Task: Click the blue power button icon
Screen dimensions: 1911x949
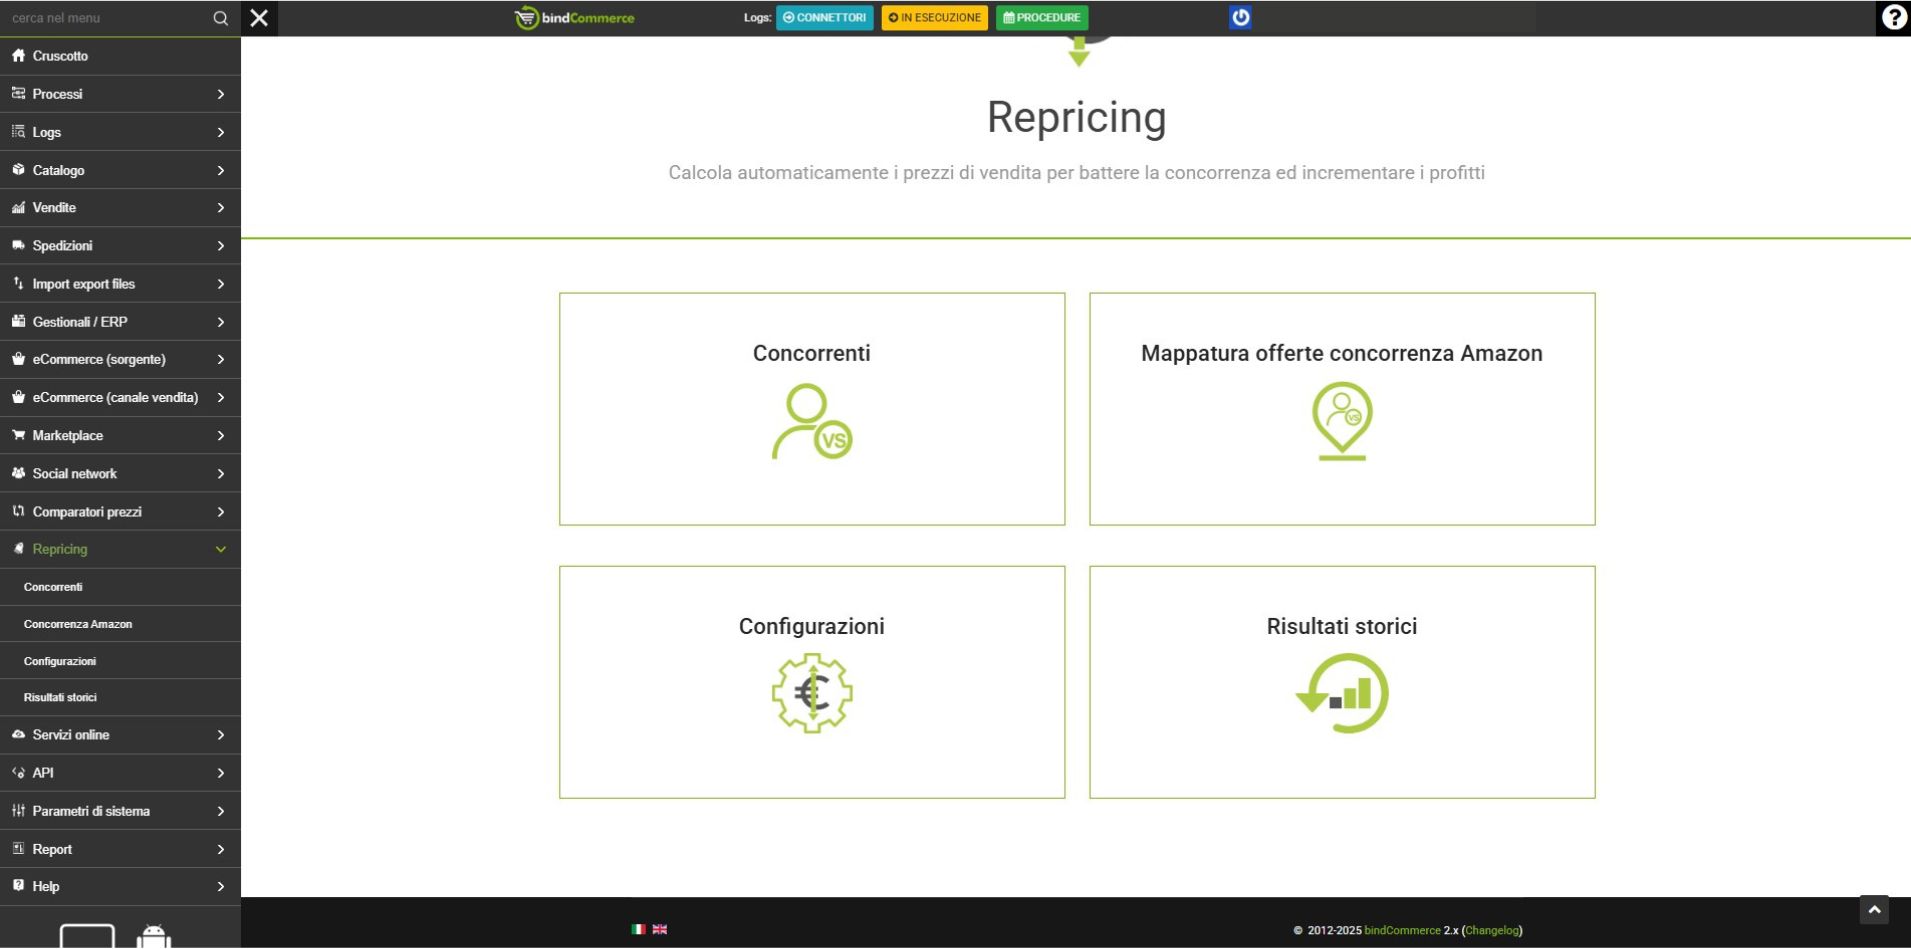Action: [x=1240, y=17]
